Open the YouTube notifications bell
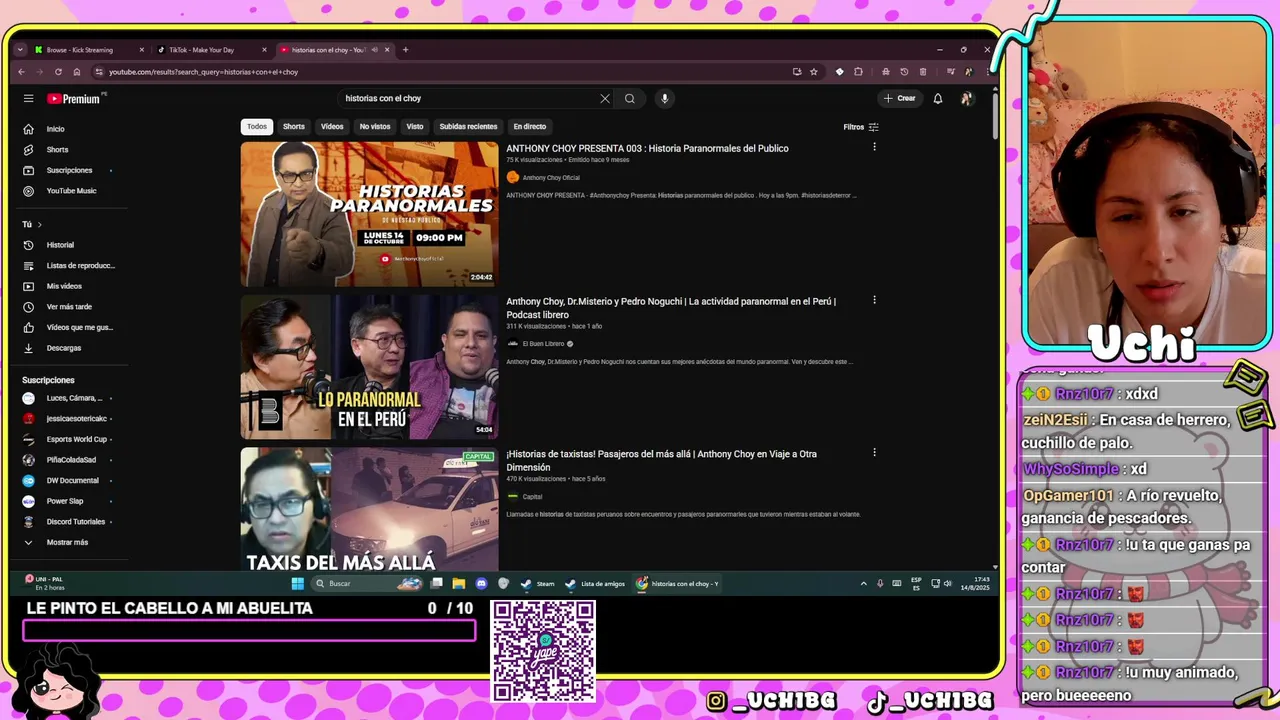Viewport: 1280px width, 720px height. [x=938, y=98]
